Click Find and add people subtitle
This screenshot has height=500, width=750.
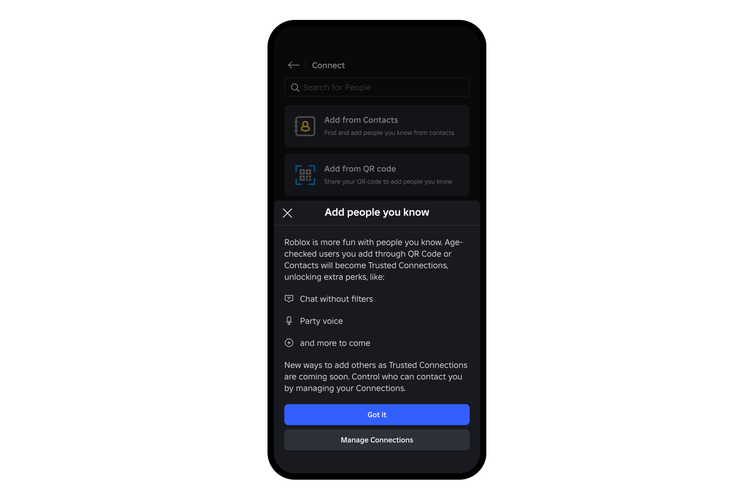[389, 133]
